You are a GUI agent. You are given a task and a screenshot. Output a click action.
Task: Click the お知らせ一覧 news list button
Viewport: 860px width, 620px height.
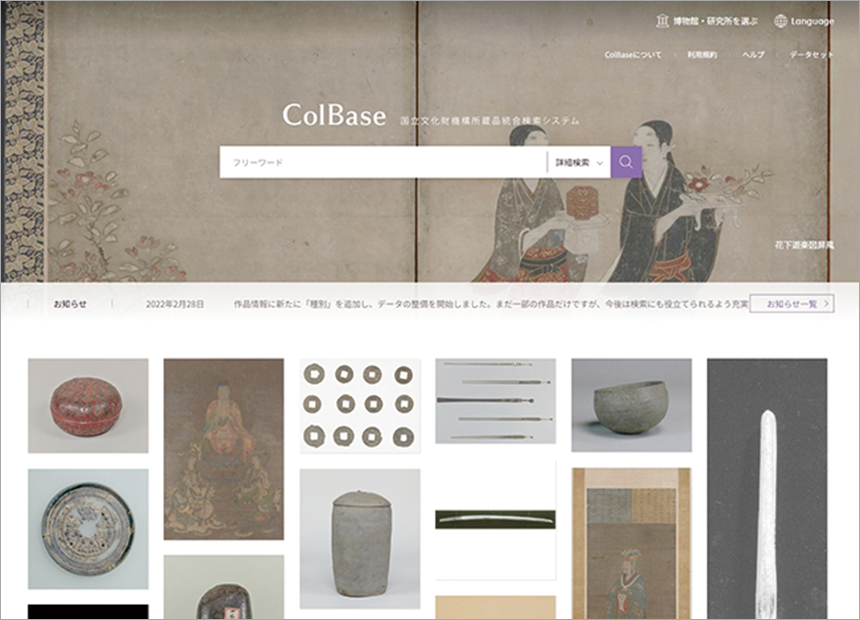click(x=792, y=303)
